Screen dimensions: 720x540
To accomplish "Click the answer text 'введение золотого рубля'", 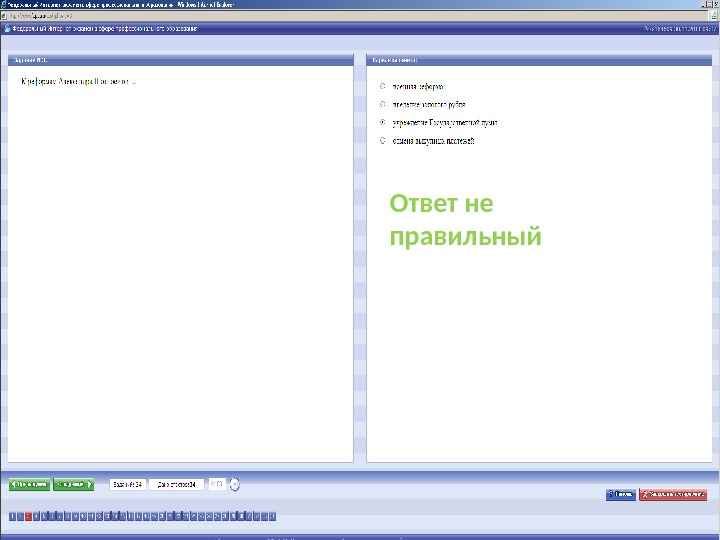I will 428,105.
